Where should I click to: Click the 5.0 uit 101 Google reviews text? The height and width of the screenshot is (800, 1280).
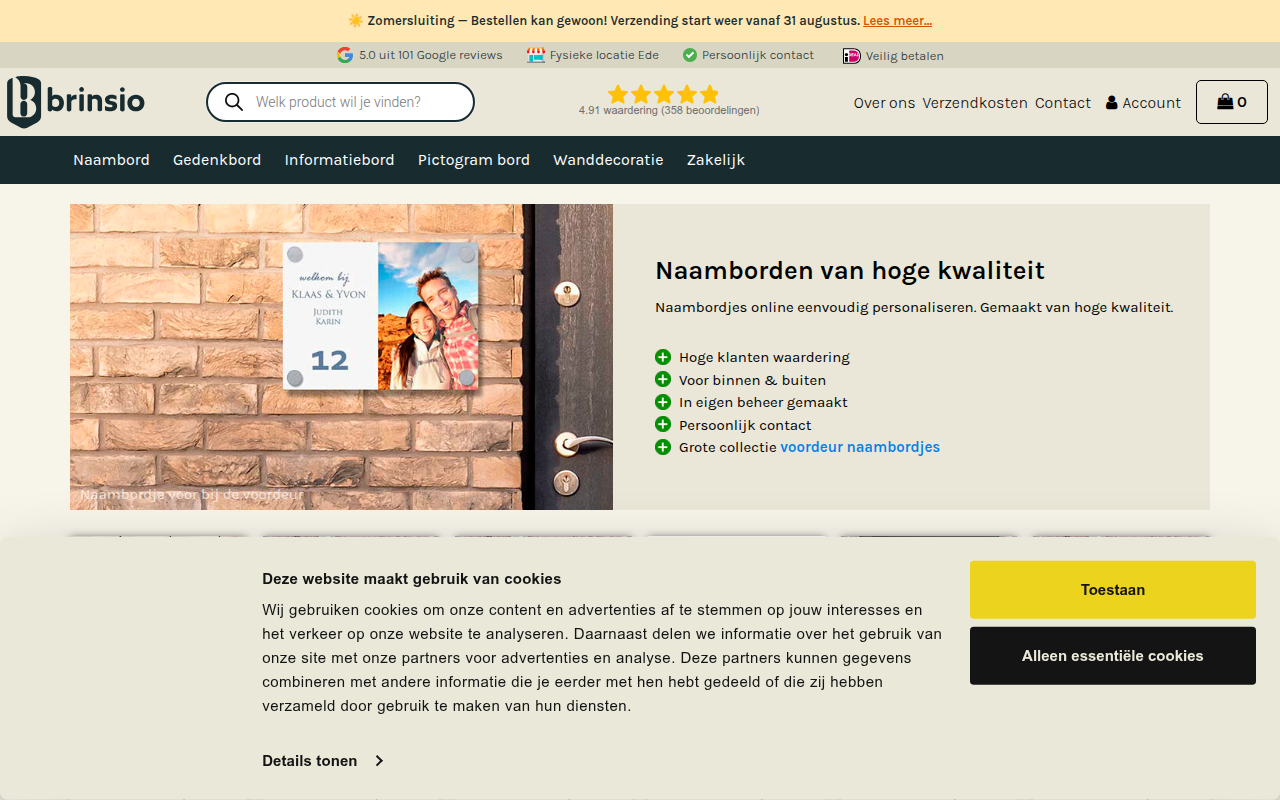pos(431,55)
